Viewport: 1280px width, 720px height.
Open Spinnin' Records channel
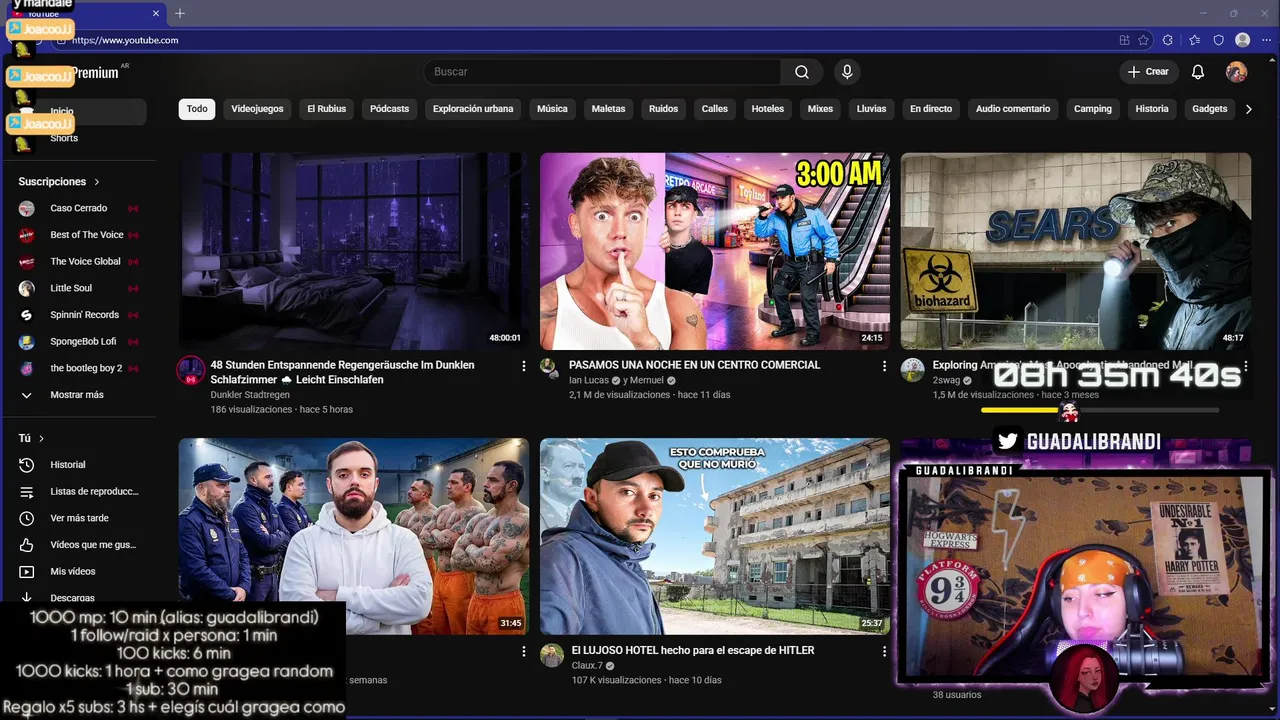pos(78,315)
